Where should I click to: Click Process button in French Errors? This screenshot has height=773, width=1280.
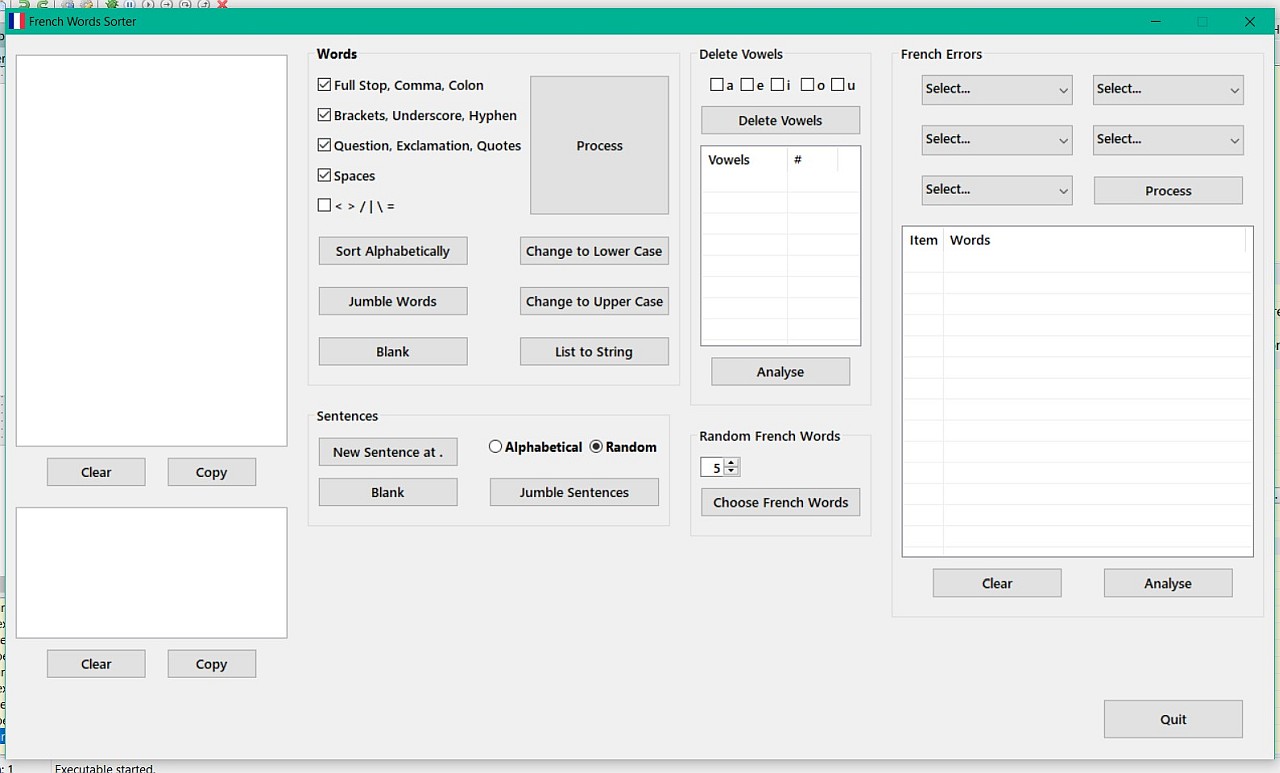1168,190
